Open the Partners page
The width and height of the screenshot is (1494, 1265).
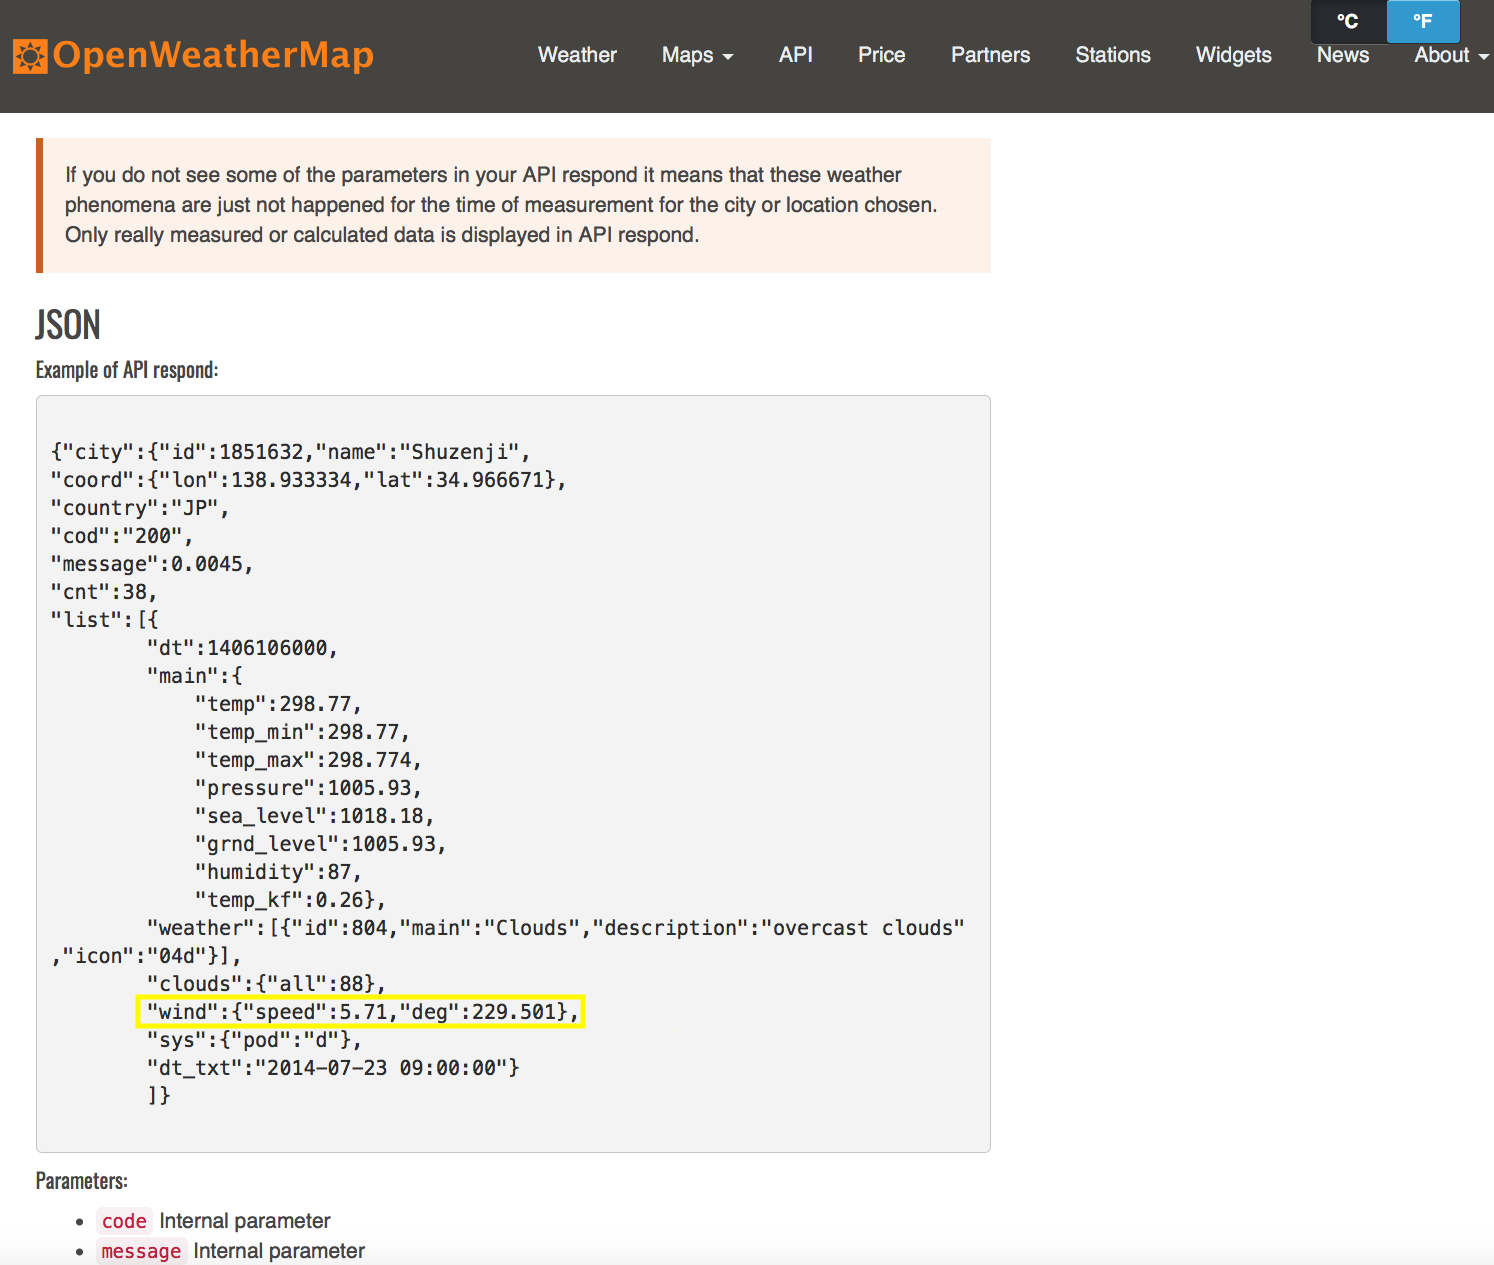990,55
